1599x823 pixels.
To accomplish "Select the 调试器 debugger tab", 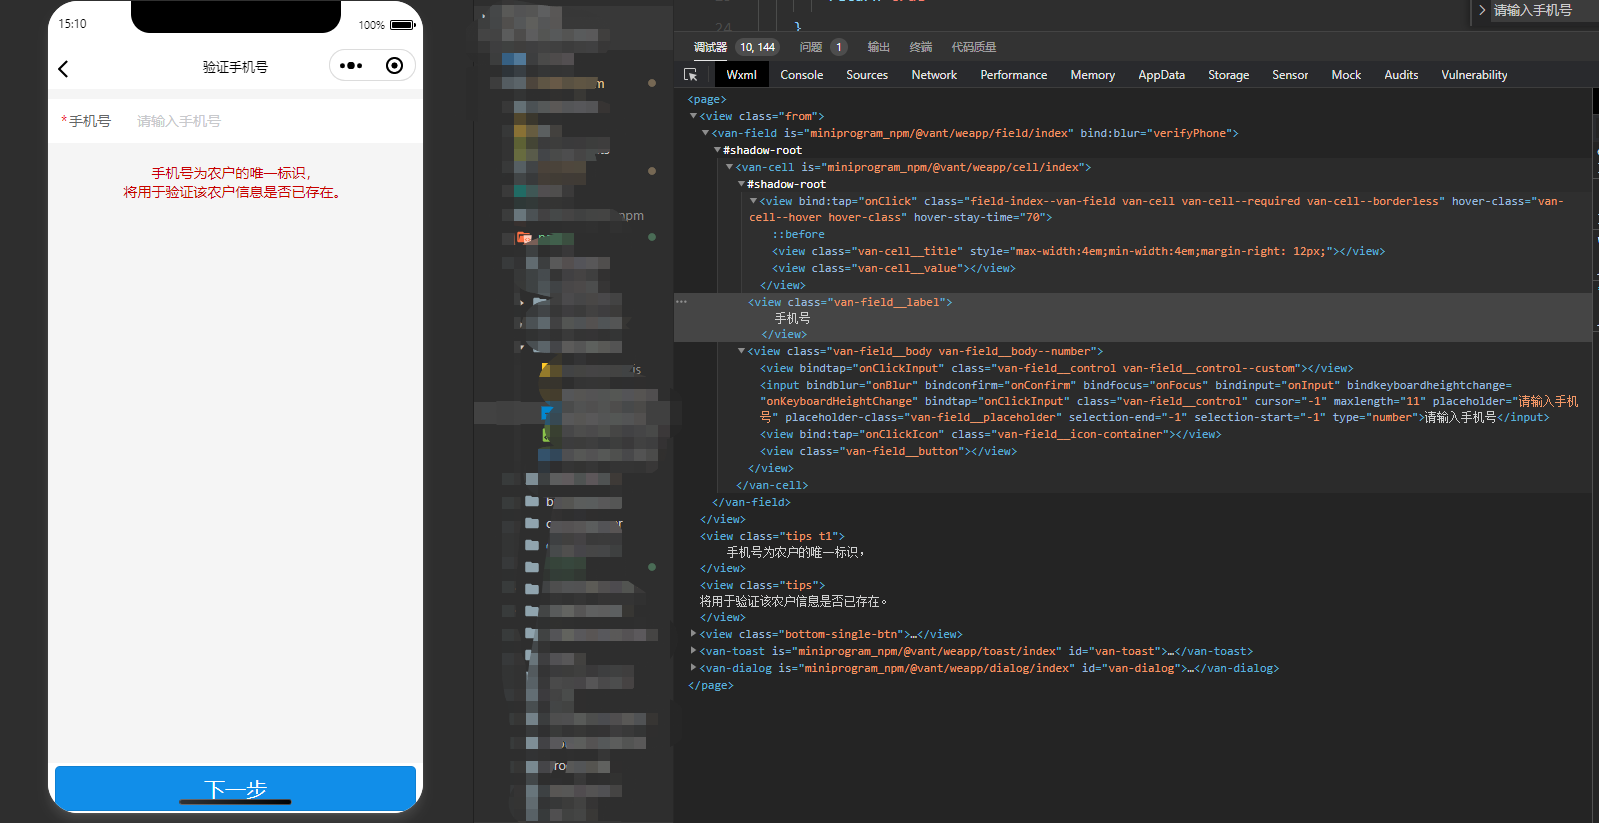I will [710, 47].
